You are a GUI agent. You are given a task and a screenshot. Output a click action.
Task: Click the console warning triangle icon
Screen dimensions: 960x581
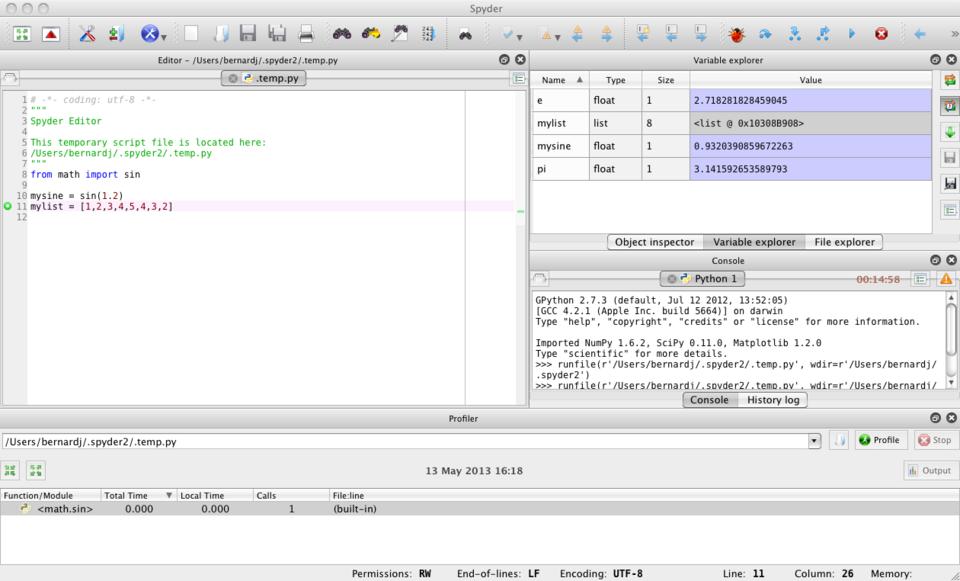click(x=945, y=279)
